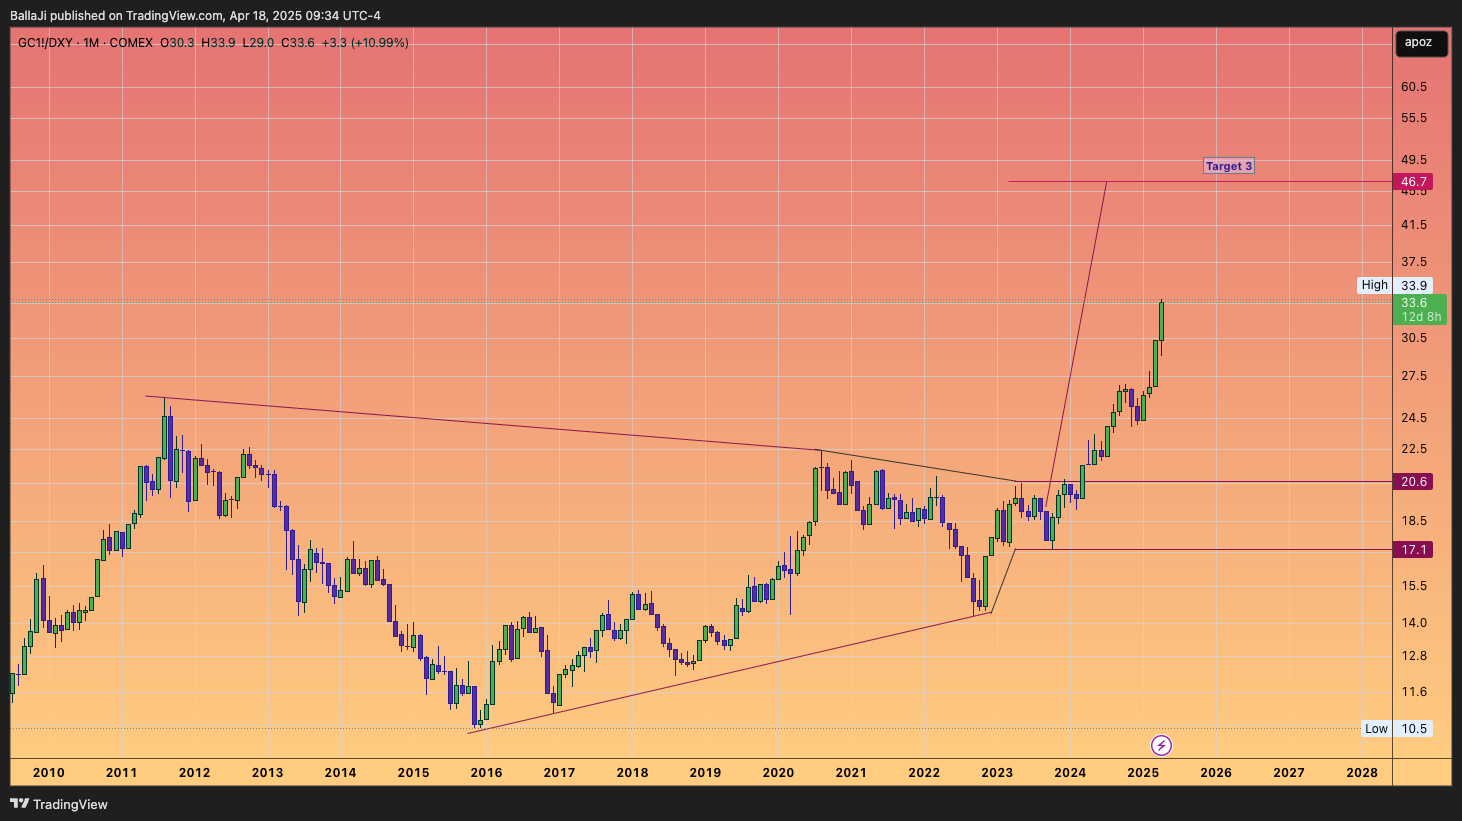Click 2028 on the time axis

(1362, 773)
